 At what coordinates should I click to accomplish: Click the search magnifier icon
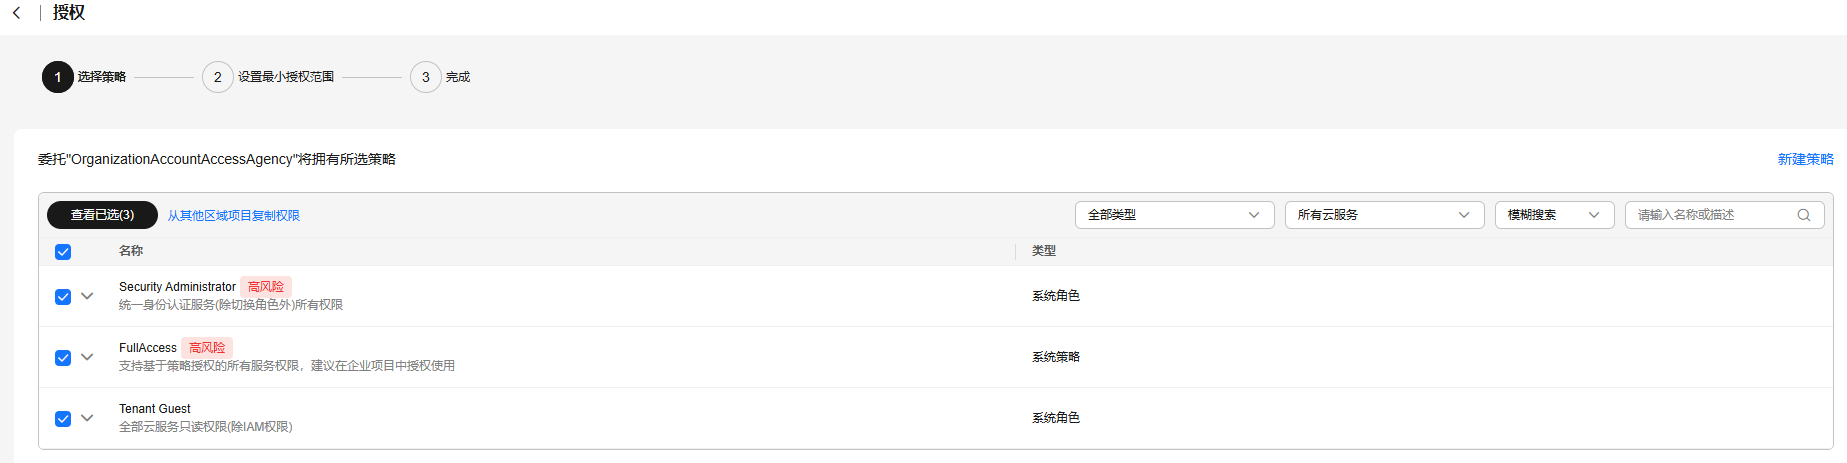1804,215
